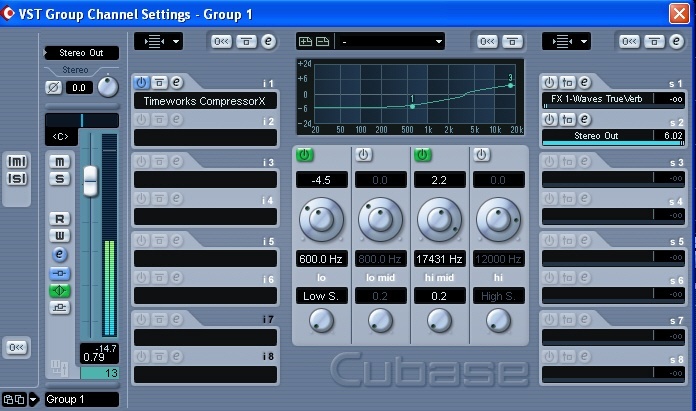Click the channel volume fader handle
This screenshot has width=696, height=411.
coord(91,181)
